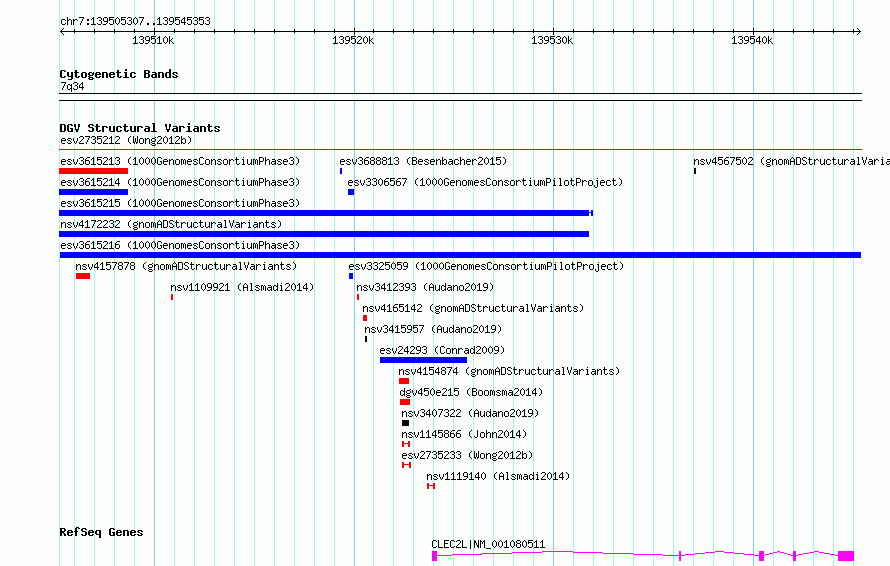Image resolution: width=890 pixels, height=566 pixels.
Task: Click the red esv2735212 variant line
Action: click(460, 150)
